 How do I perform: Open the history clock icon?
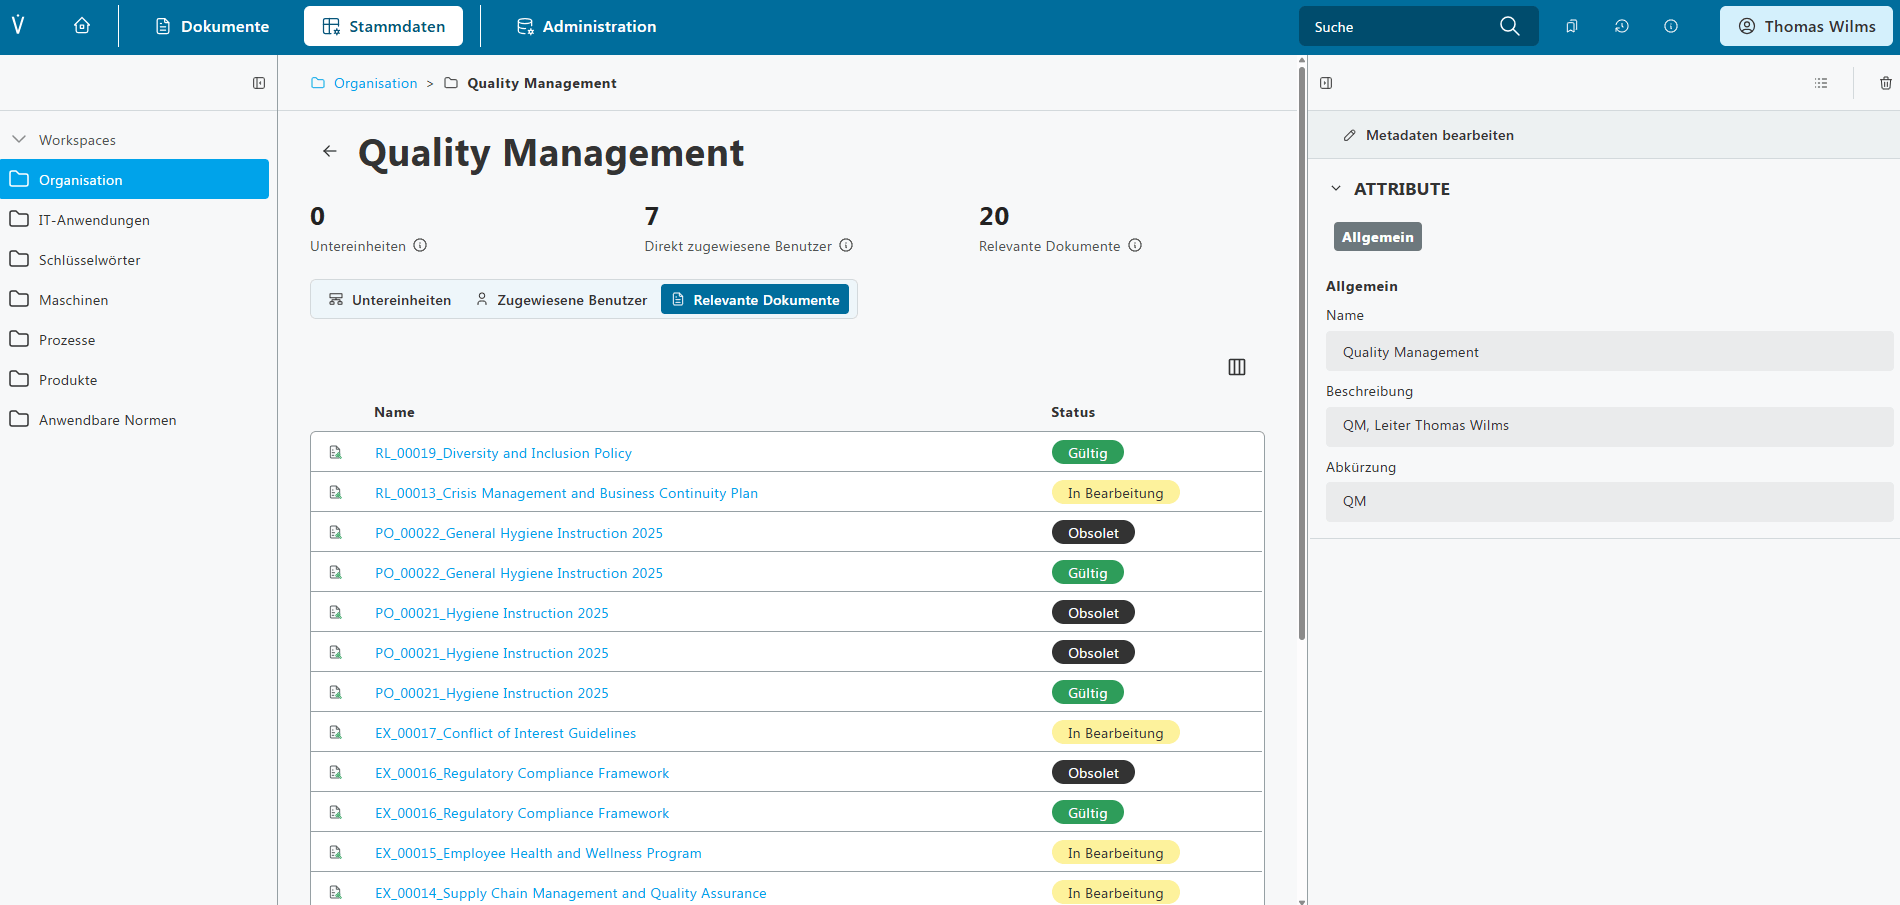point(1621,26)
